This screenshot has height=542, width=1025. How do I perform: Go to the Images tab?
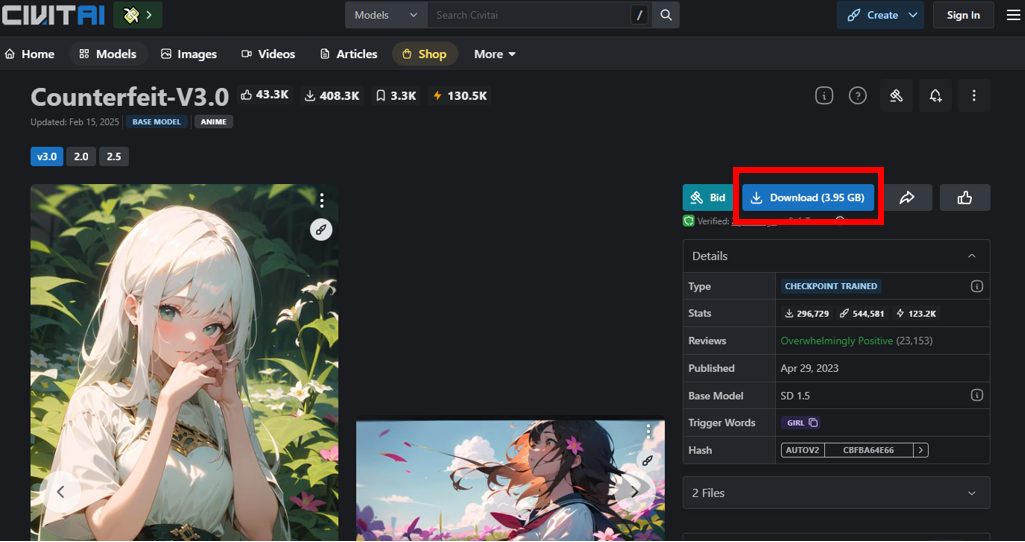189,54
